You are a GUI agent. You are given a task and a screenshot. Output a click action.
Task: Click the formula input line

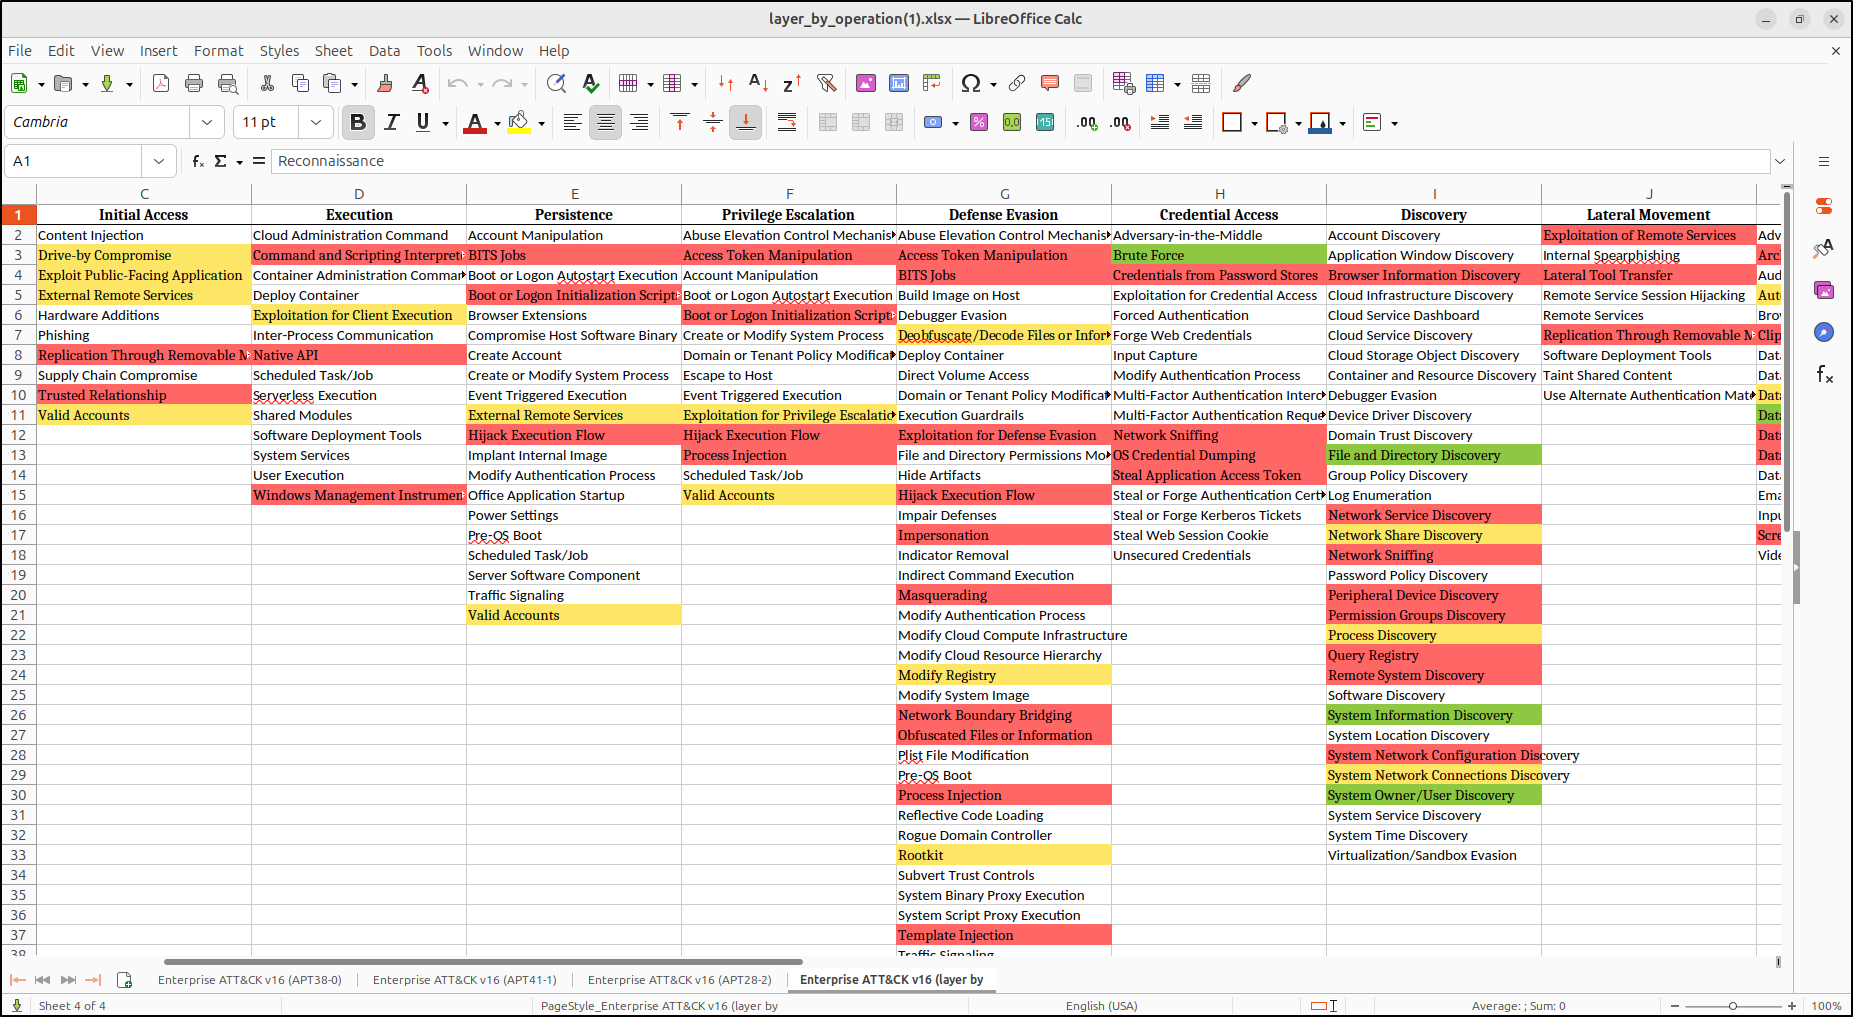(1020, 161)
